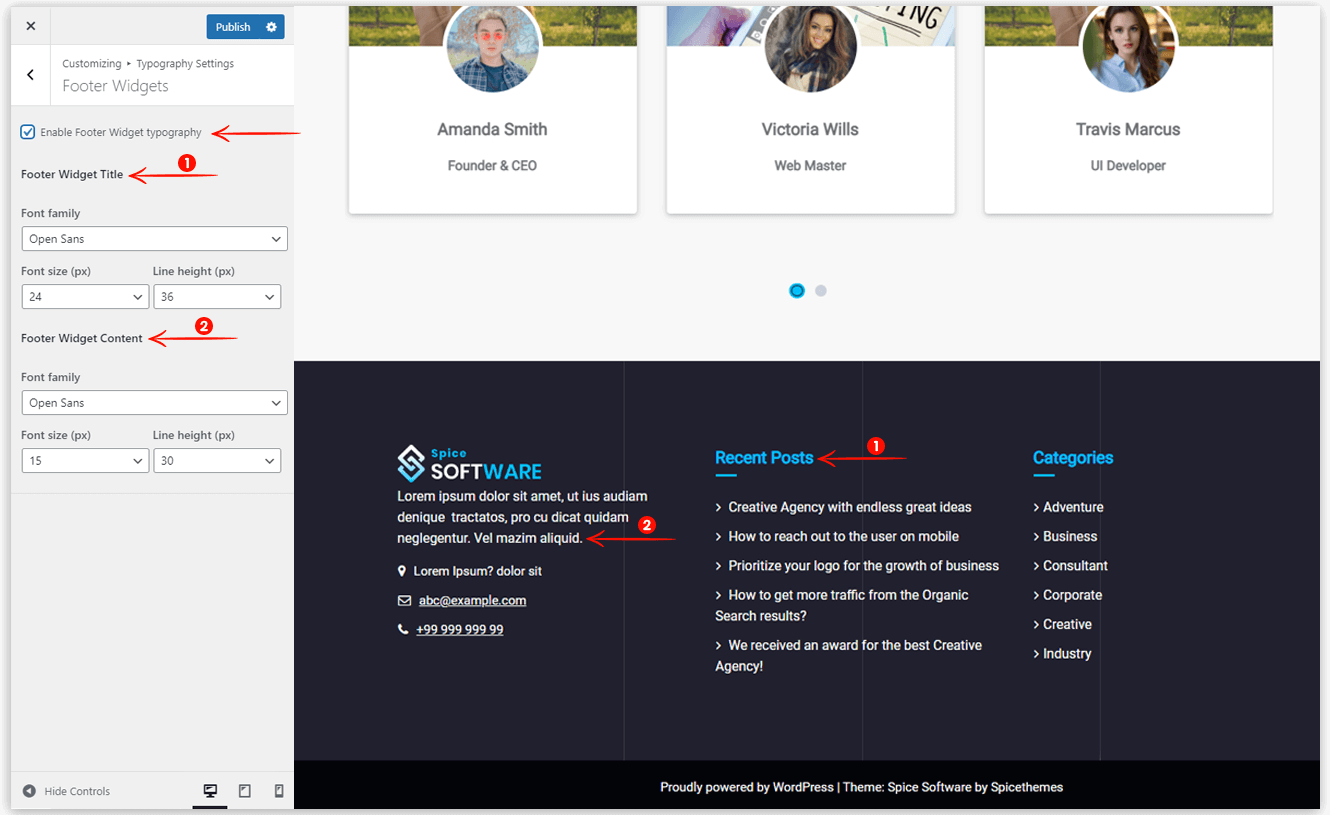Click the Publish button

(233, 27)
